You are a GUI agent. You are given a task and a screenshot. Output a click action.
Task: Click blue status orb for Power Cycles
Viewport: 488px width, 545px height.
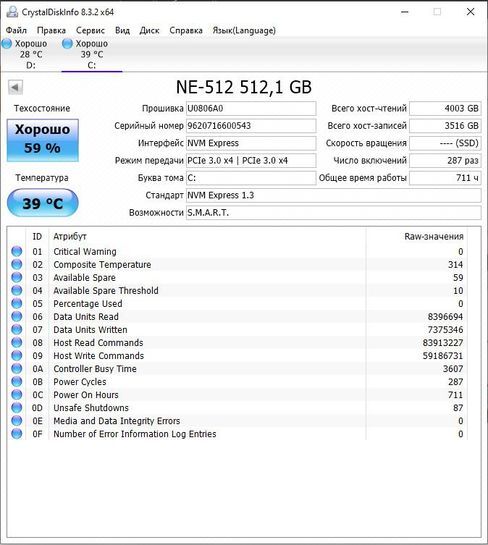[x=16, y=382]
